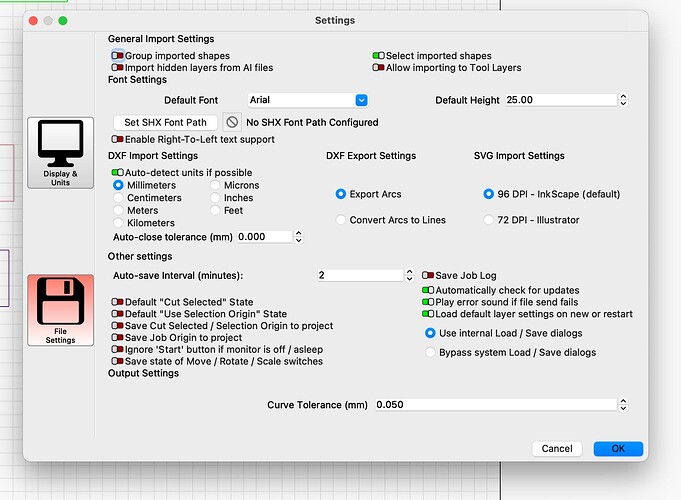681x500 pixels.
Task: Select Meters DXF import unit
Action: tap(118, 210)
